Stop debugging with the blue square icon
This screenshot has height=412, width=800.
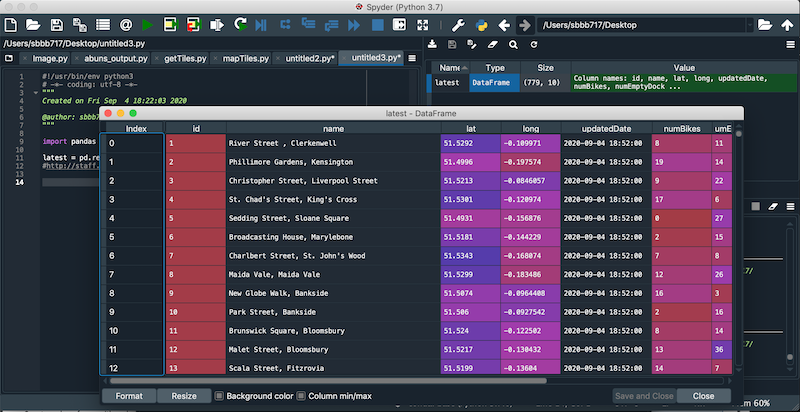[378, 25]
